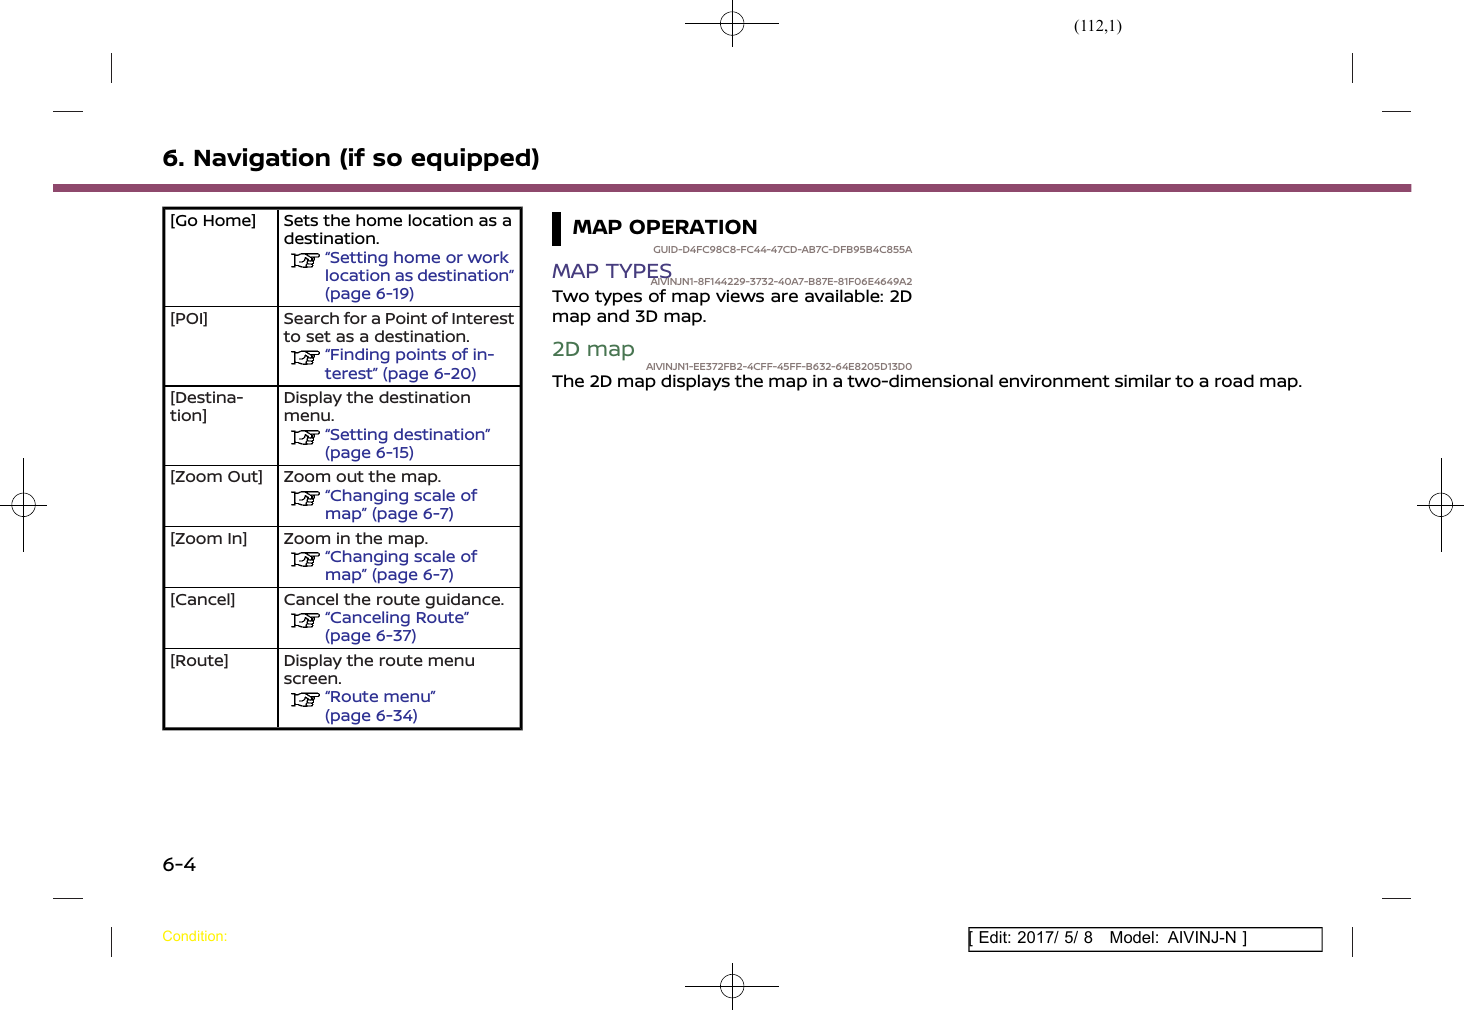The image size is (1464, 1010).
Task: Click the "The 2D map displays the map" sentence
Action: tap(927, 381)
